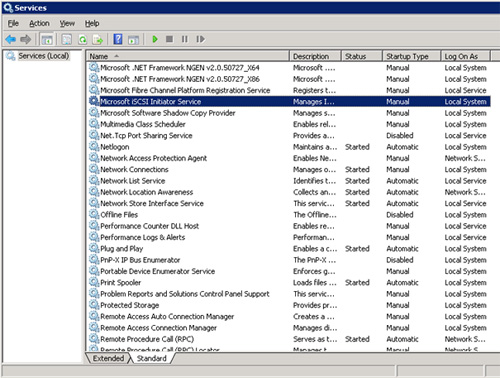Switch to the Standard tab
500x378 pixels.
[x=152, y=358]
